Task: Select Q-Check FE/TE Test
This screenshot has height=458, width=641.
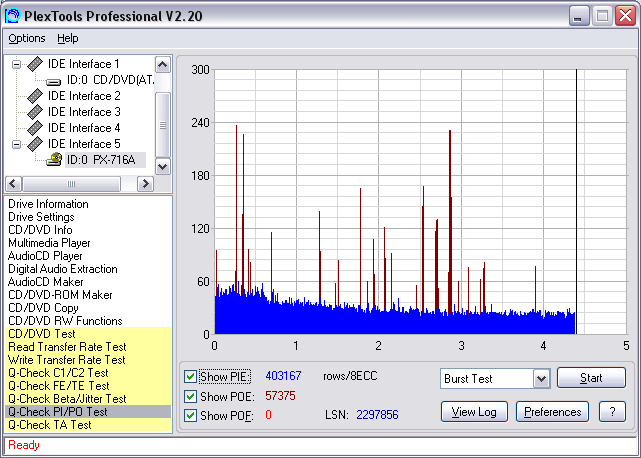Action: tap(88, 386)
